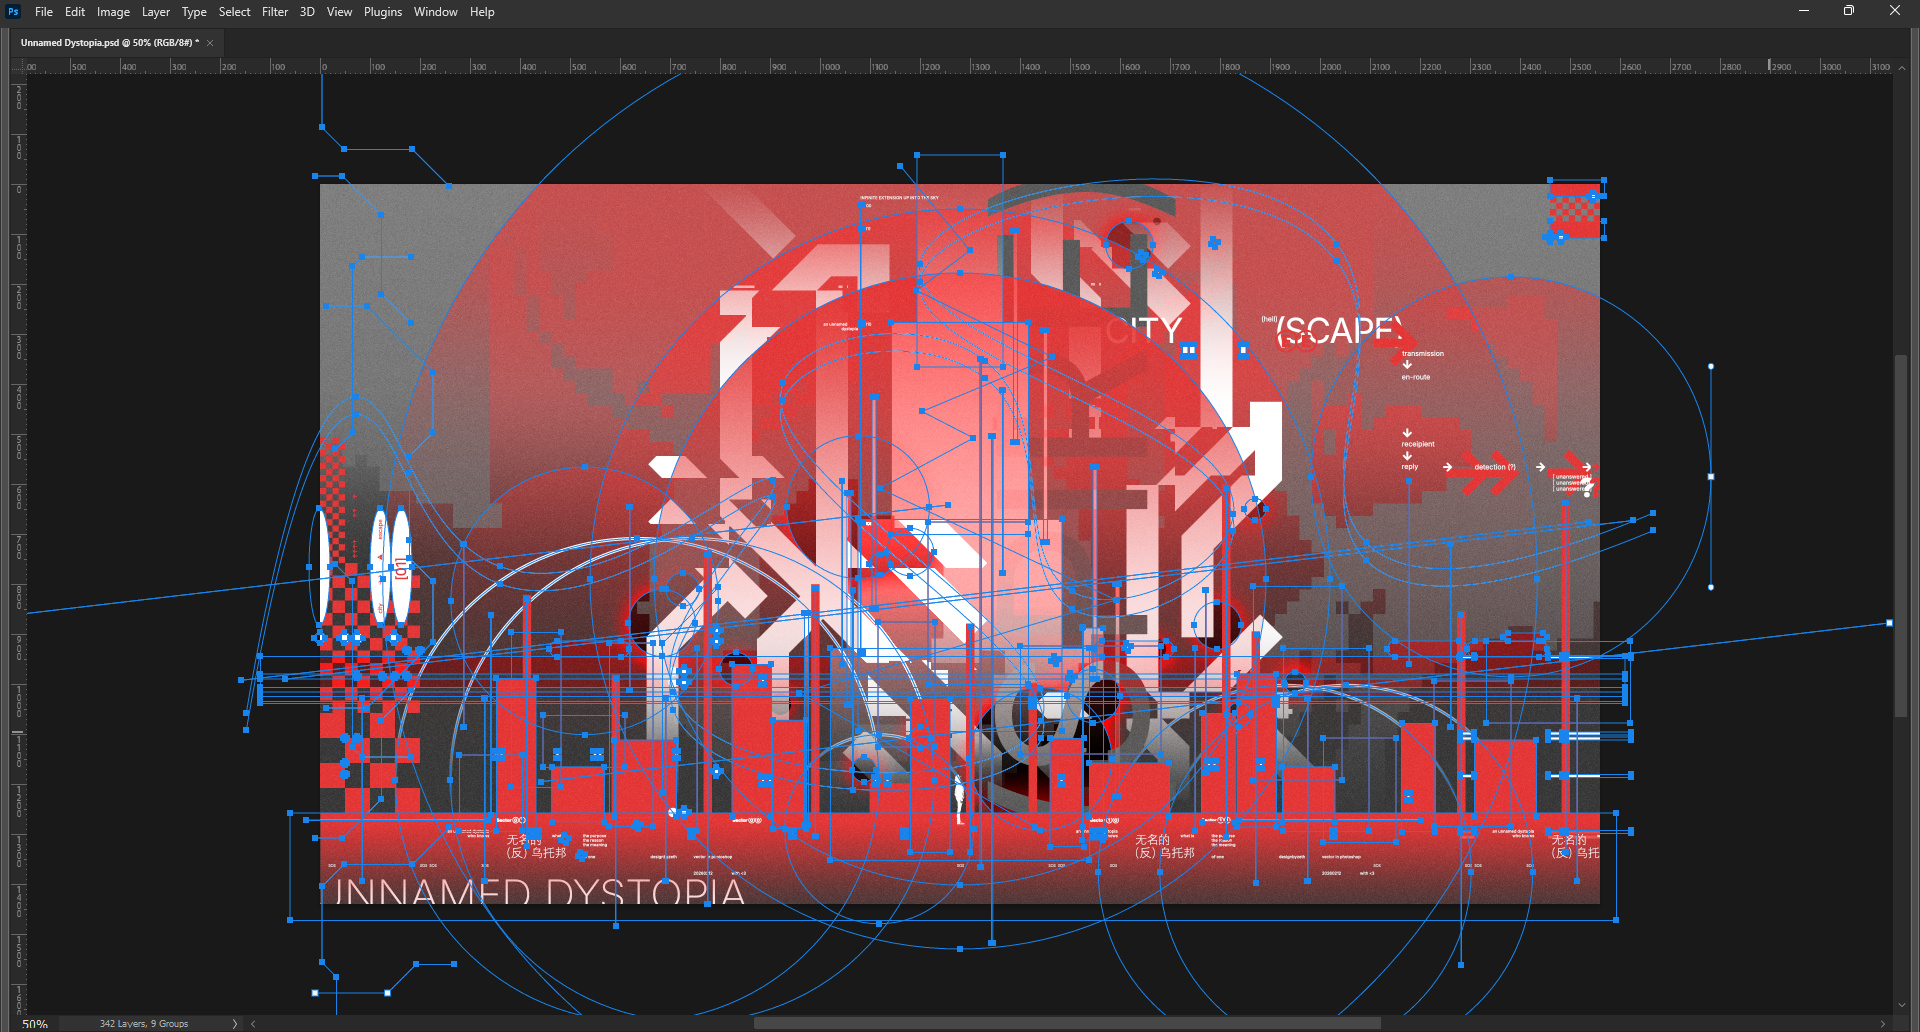The image size is (1920, 1032).
Task: Open the Window menu
Action: pyautogui.click(x=435, y=12)
